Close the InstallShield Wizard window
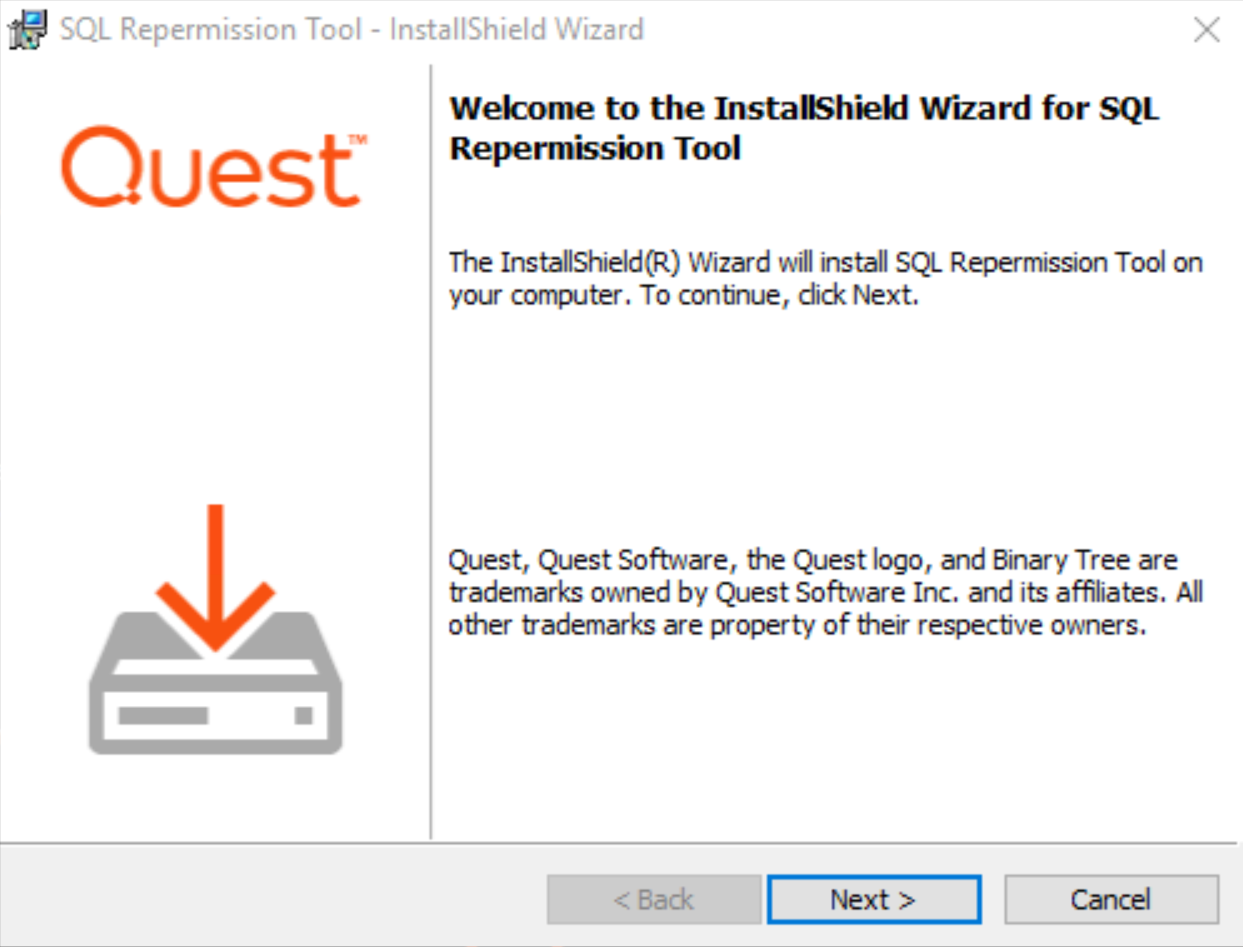Screen dimensions: 1243x947 1207,30
